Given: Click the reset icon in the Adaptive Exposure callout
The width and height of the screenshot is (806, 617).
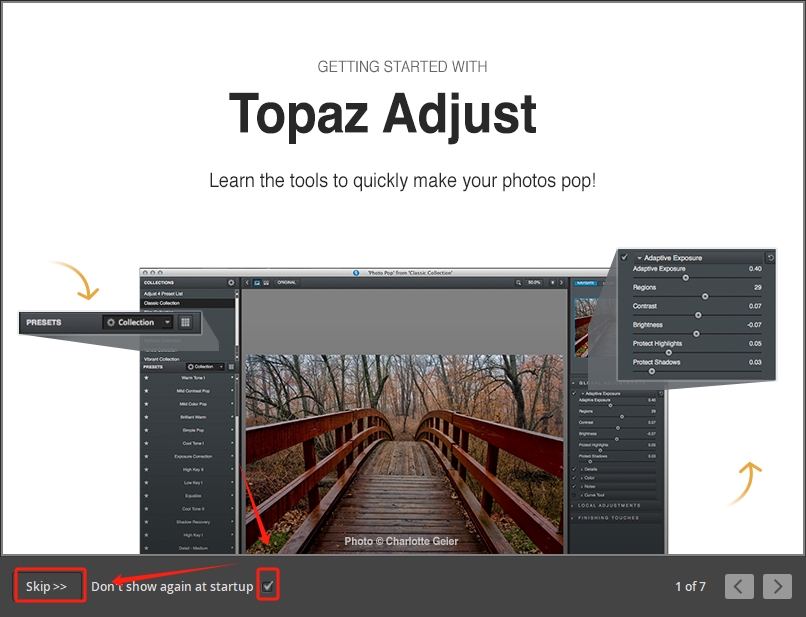Looking at the screenshot, I should [x=770, y=257].
